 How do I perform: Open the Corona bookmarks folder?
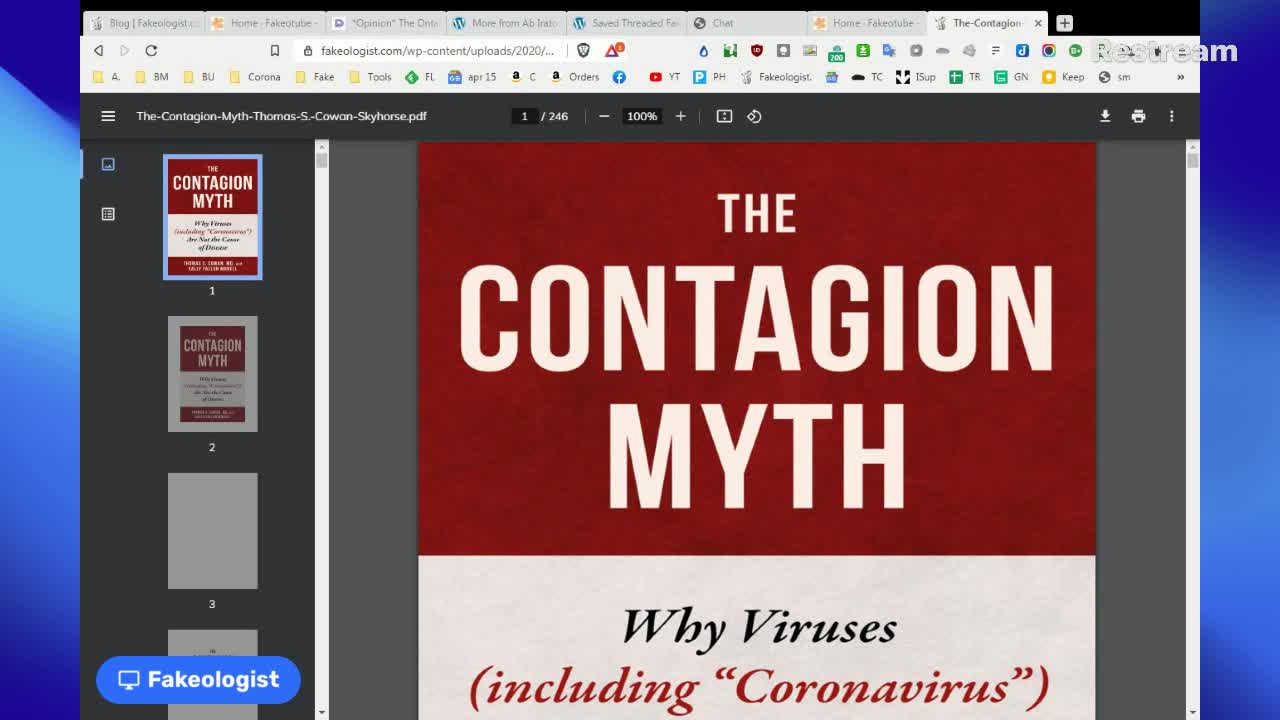tap(255, 77)
